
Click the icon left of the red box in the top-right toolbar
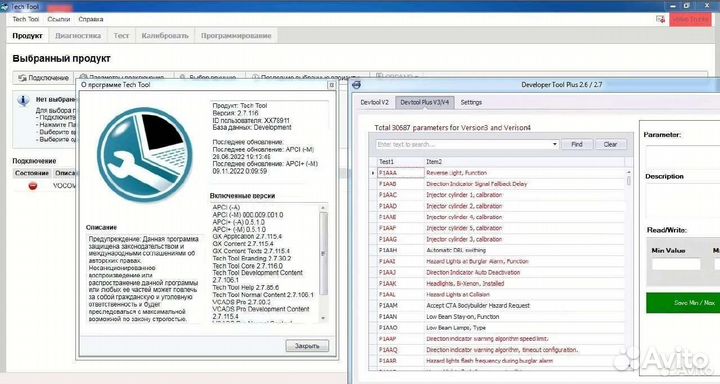[x=660, y=19]
